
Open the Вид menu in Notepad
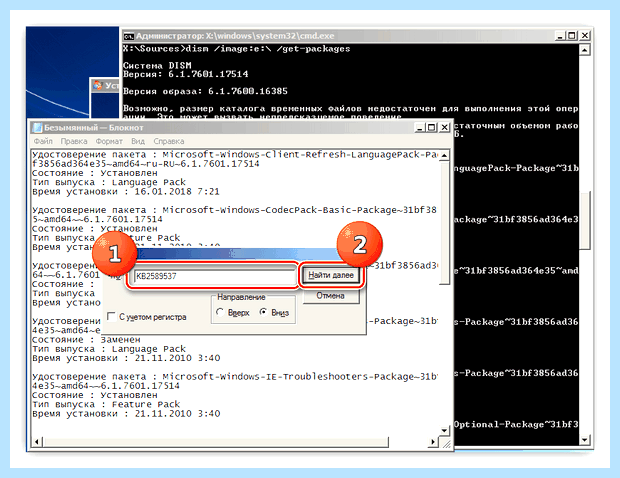138,141
